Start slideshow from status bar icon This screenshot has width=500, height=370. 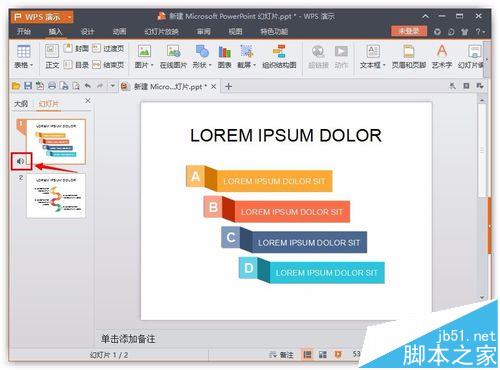point(338,355)
